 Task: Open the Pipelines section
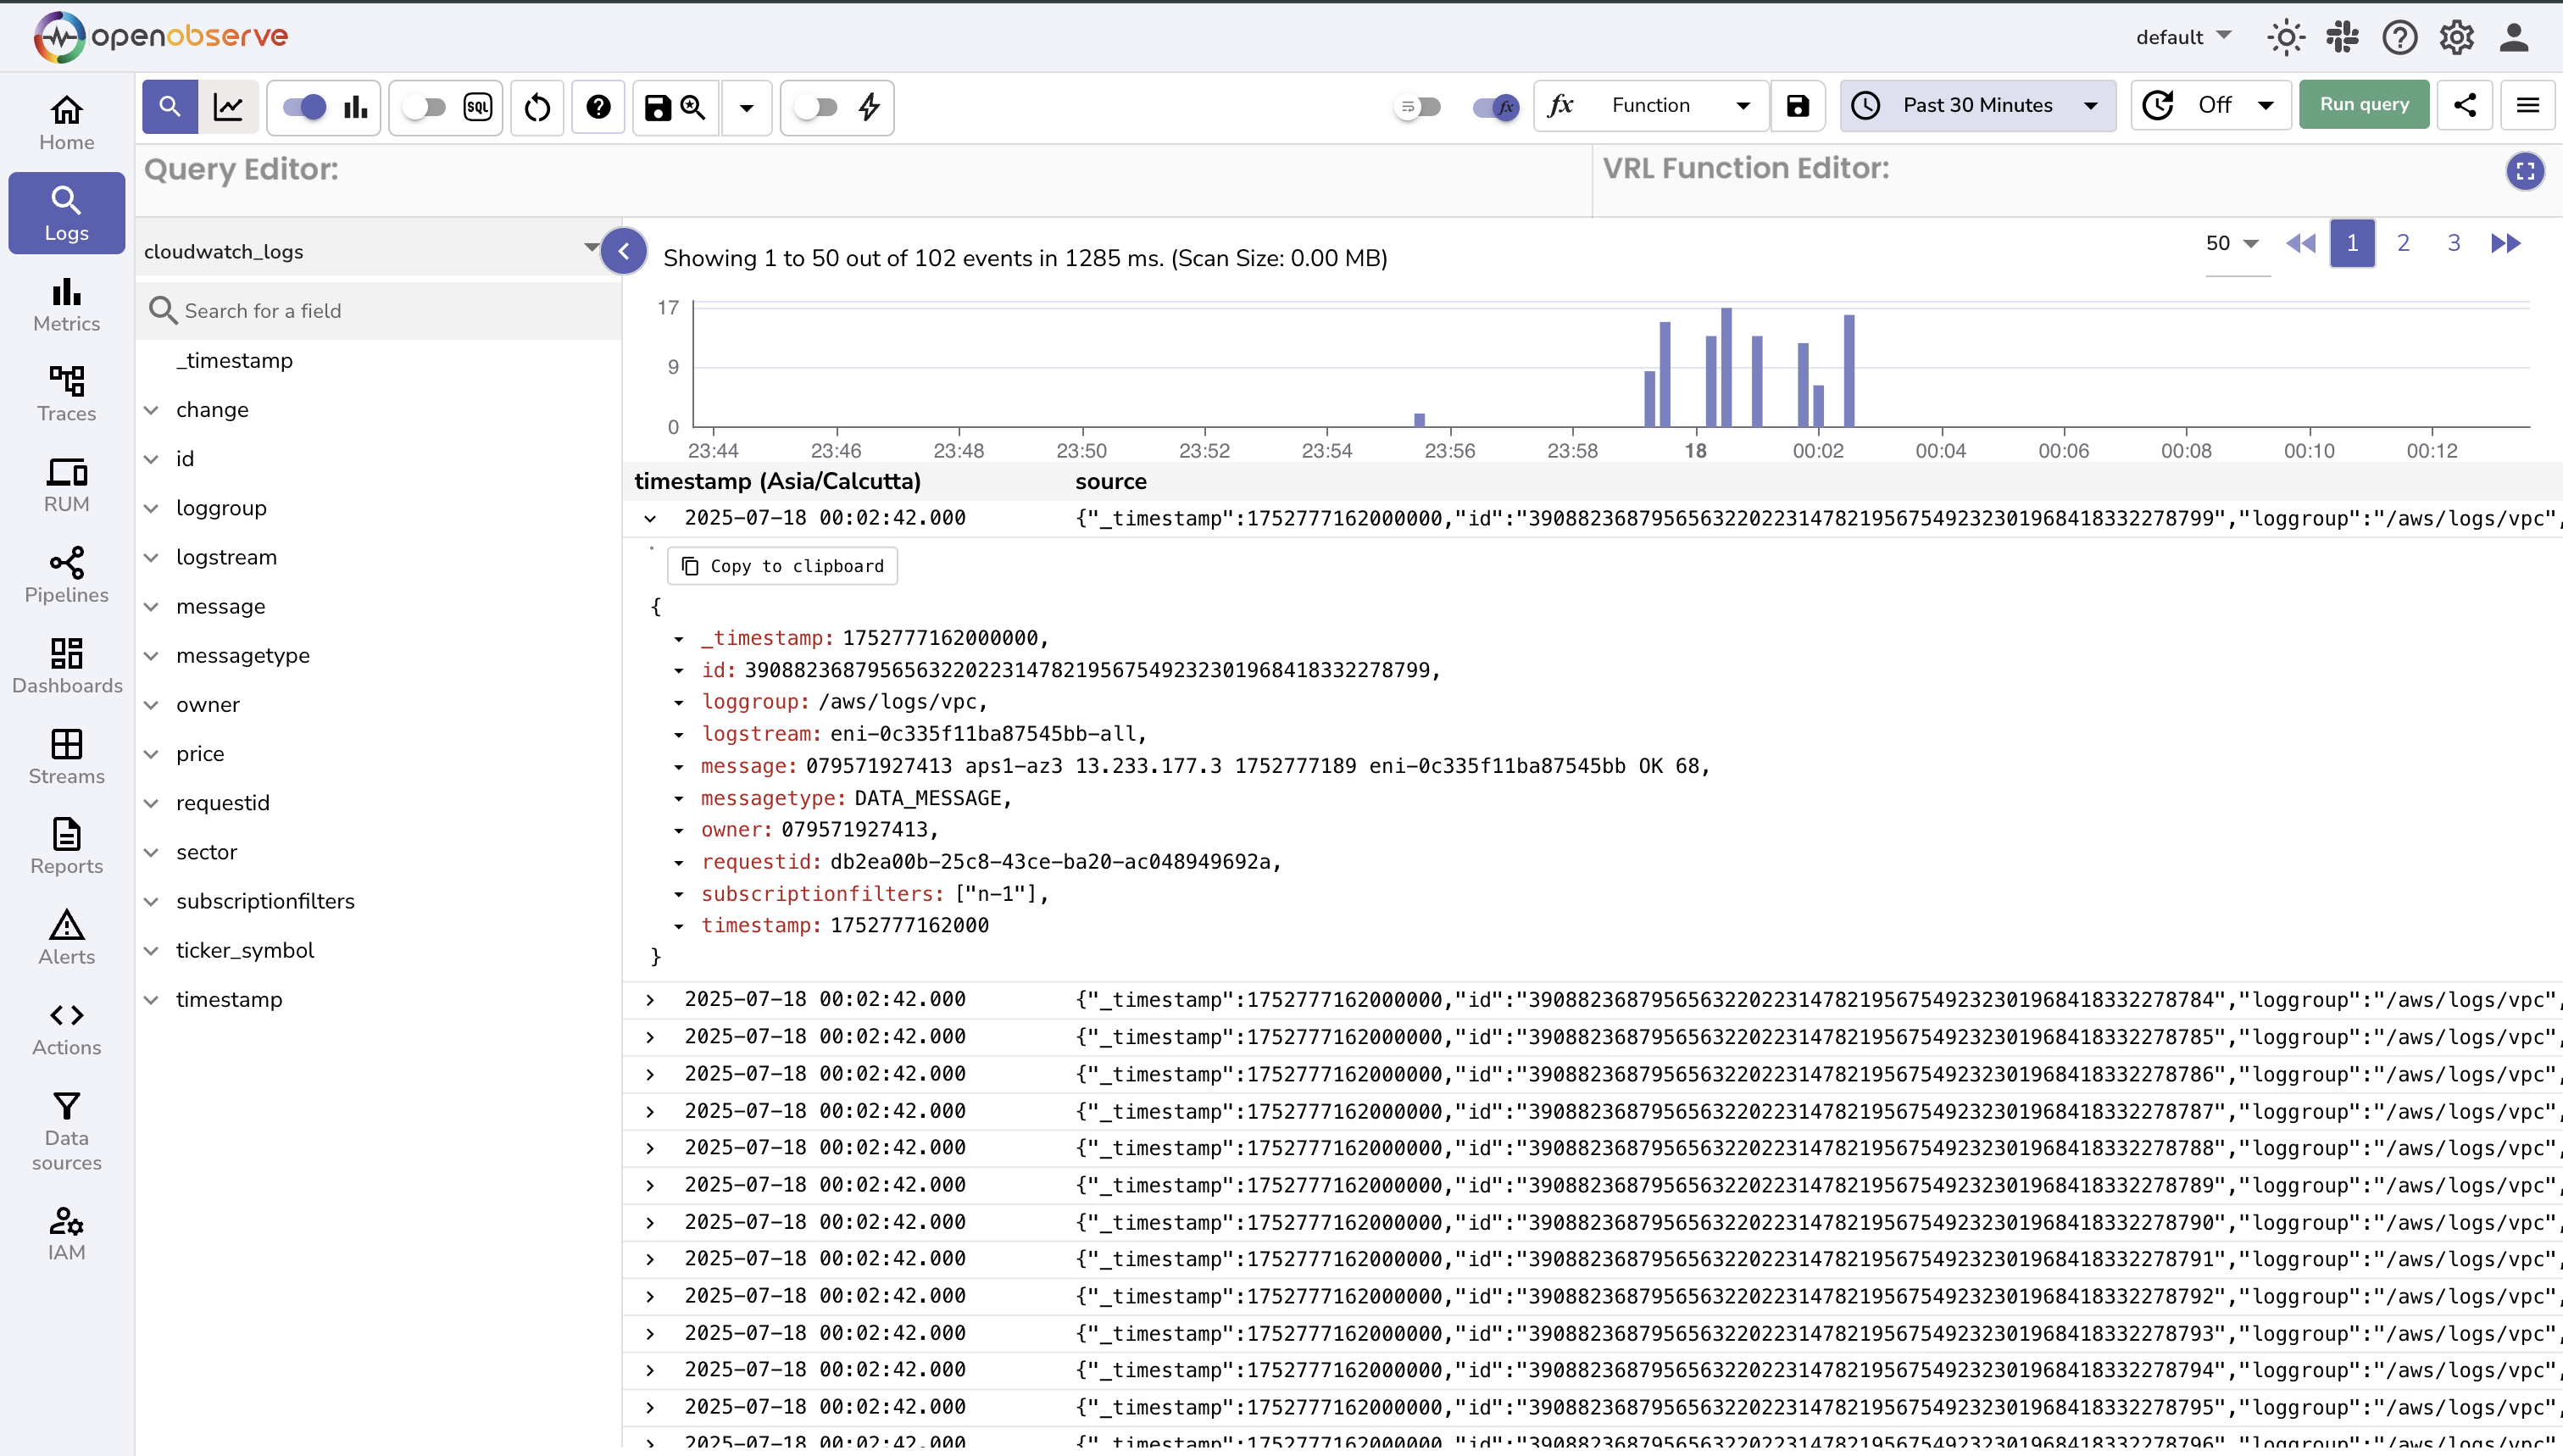tap(66, 574)
